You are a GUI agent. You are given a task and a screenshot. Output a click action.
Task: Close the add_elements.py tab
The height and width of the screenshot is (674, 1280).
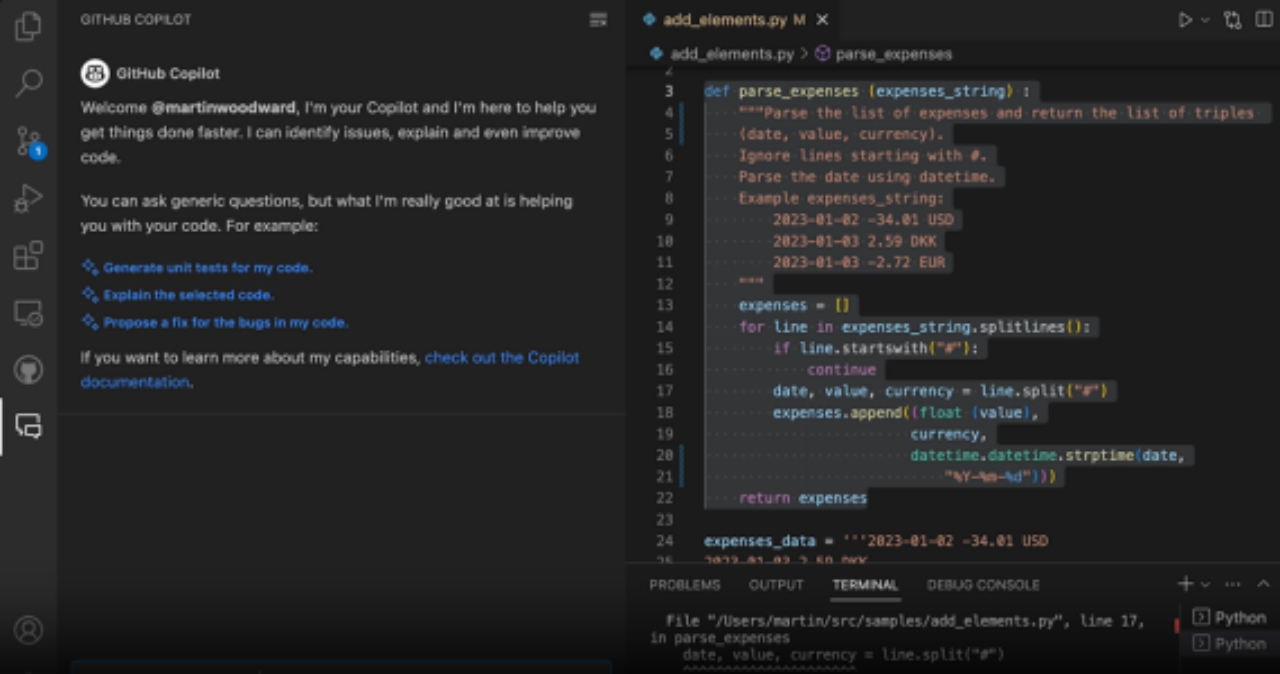[822, 20]
